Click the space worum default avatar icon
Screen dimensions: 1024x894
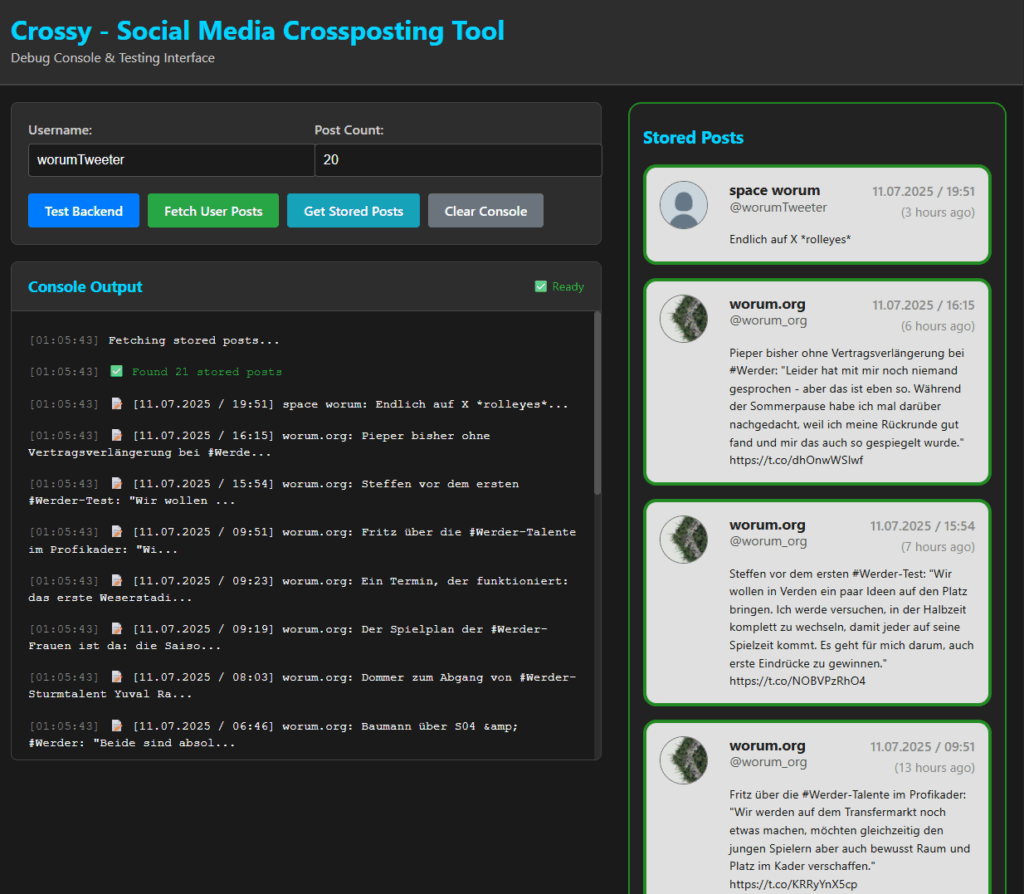point(684,205)
